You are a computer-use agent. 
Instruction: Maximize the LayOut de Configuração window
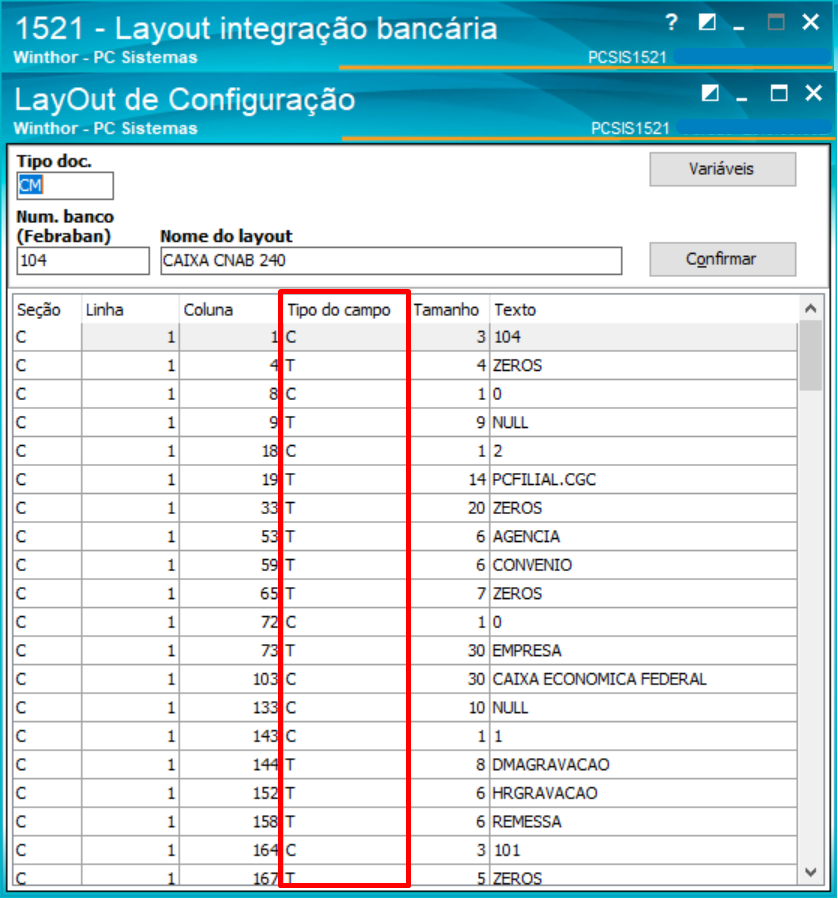(x=779, y=93)
